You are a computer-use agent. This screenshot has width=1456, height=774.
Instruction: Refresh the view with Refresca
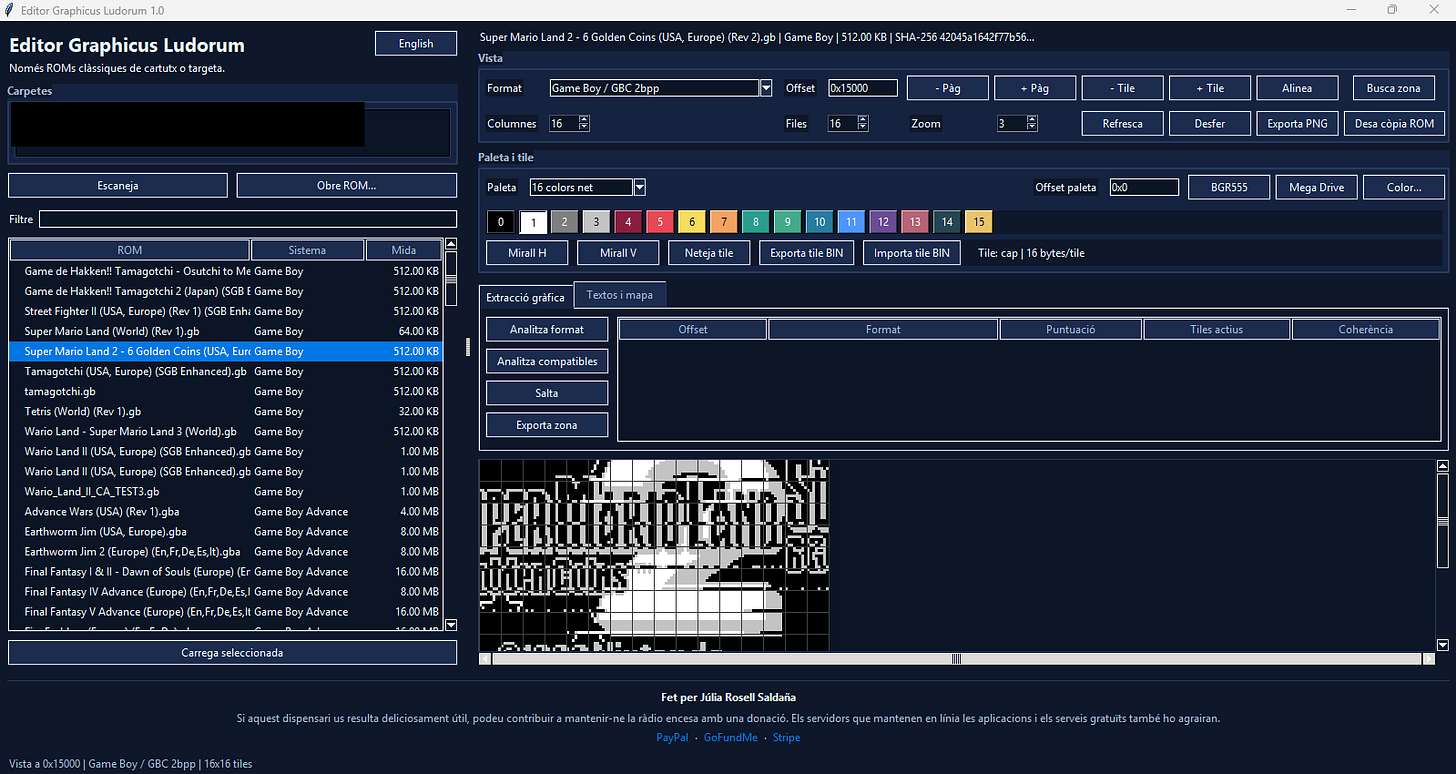point(1122,124)
